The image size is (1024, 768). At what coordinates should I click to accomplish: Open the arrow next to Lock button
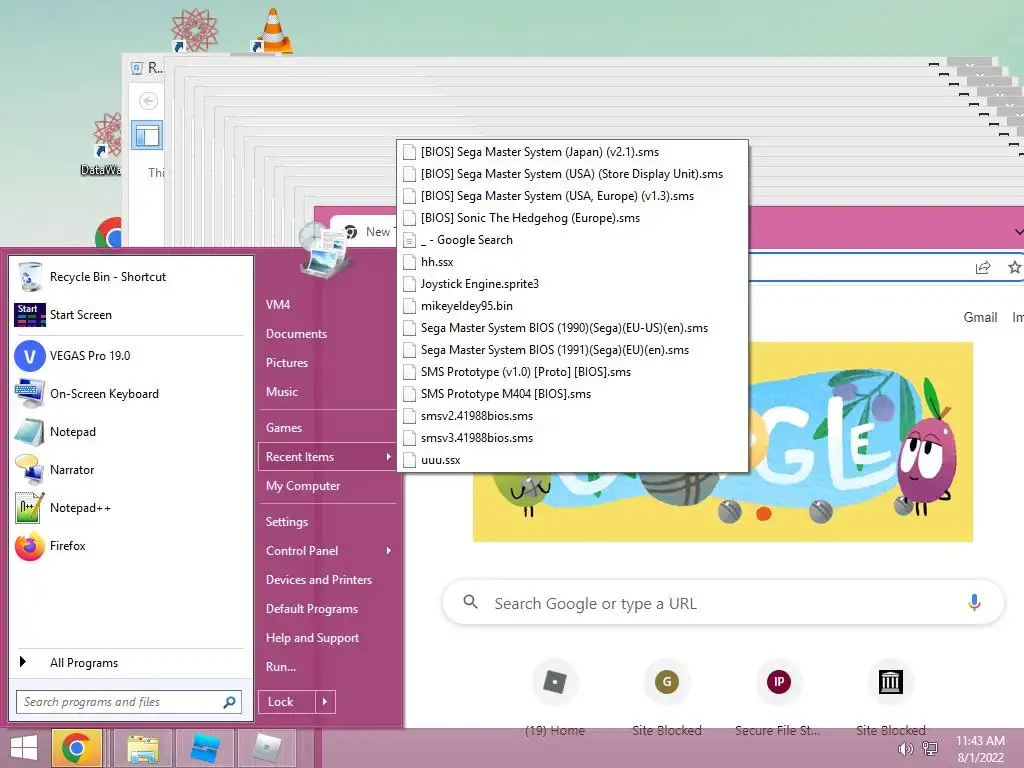(x=325, y=702)
